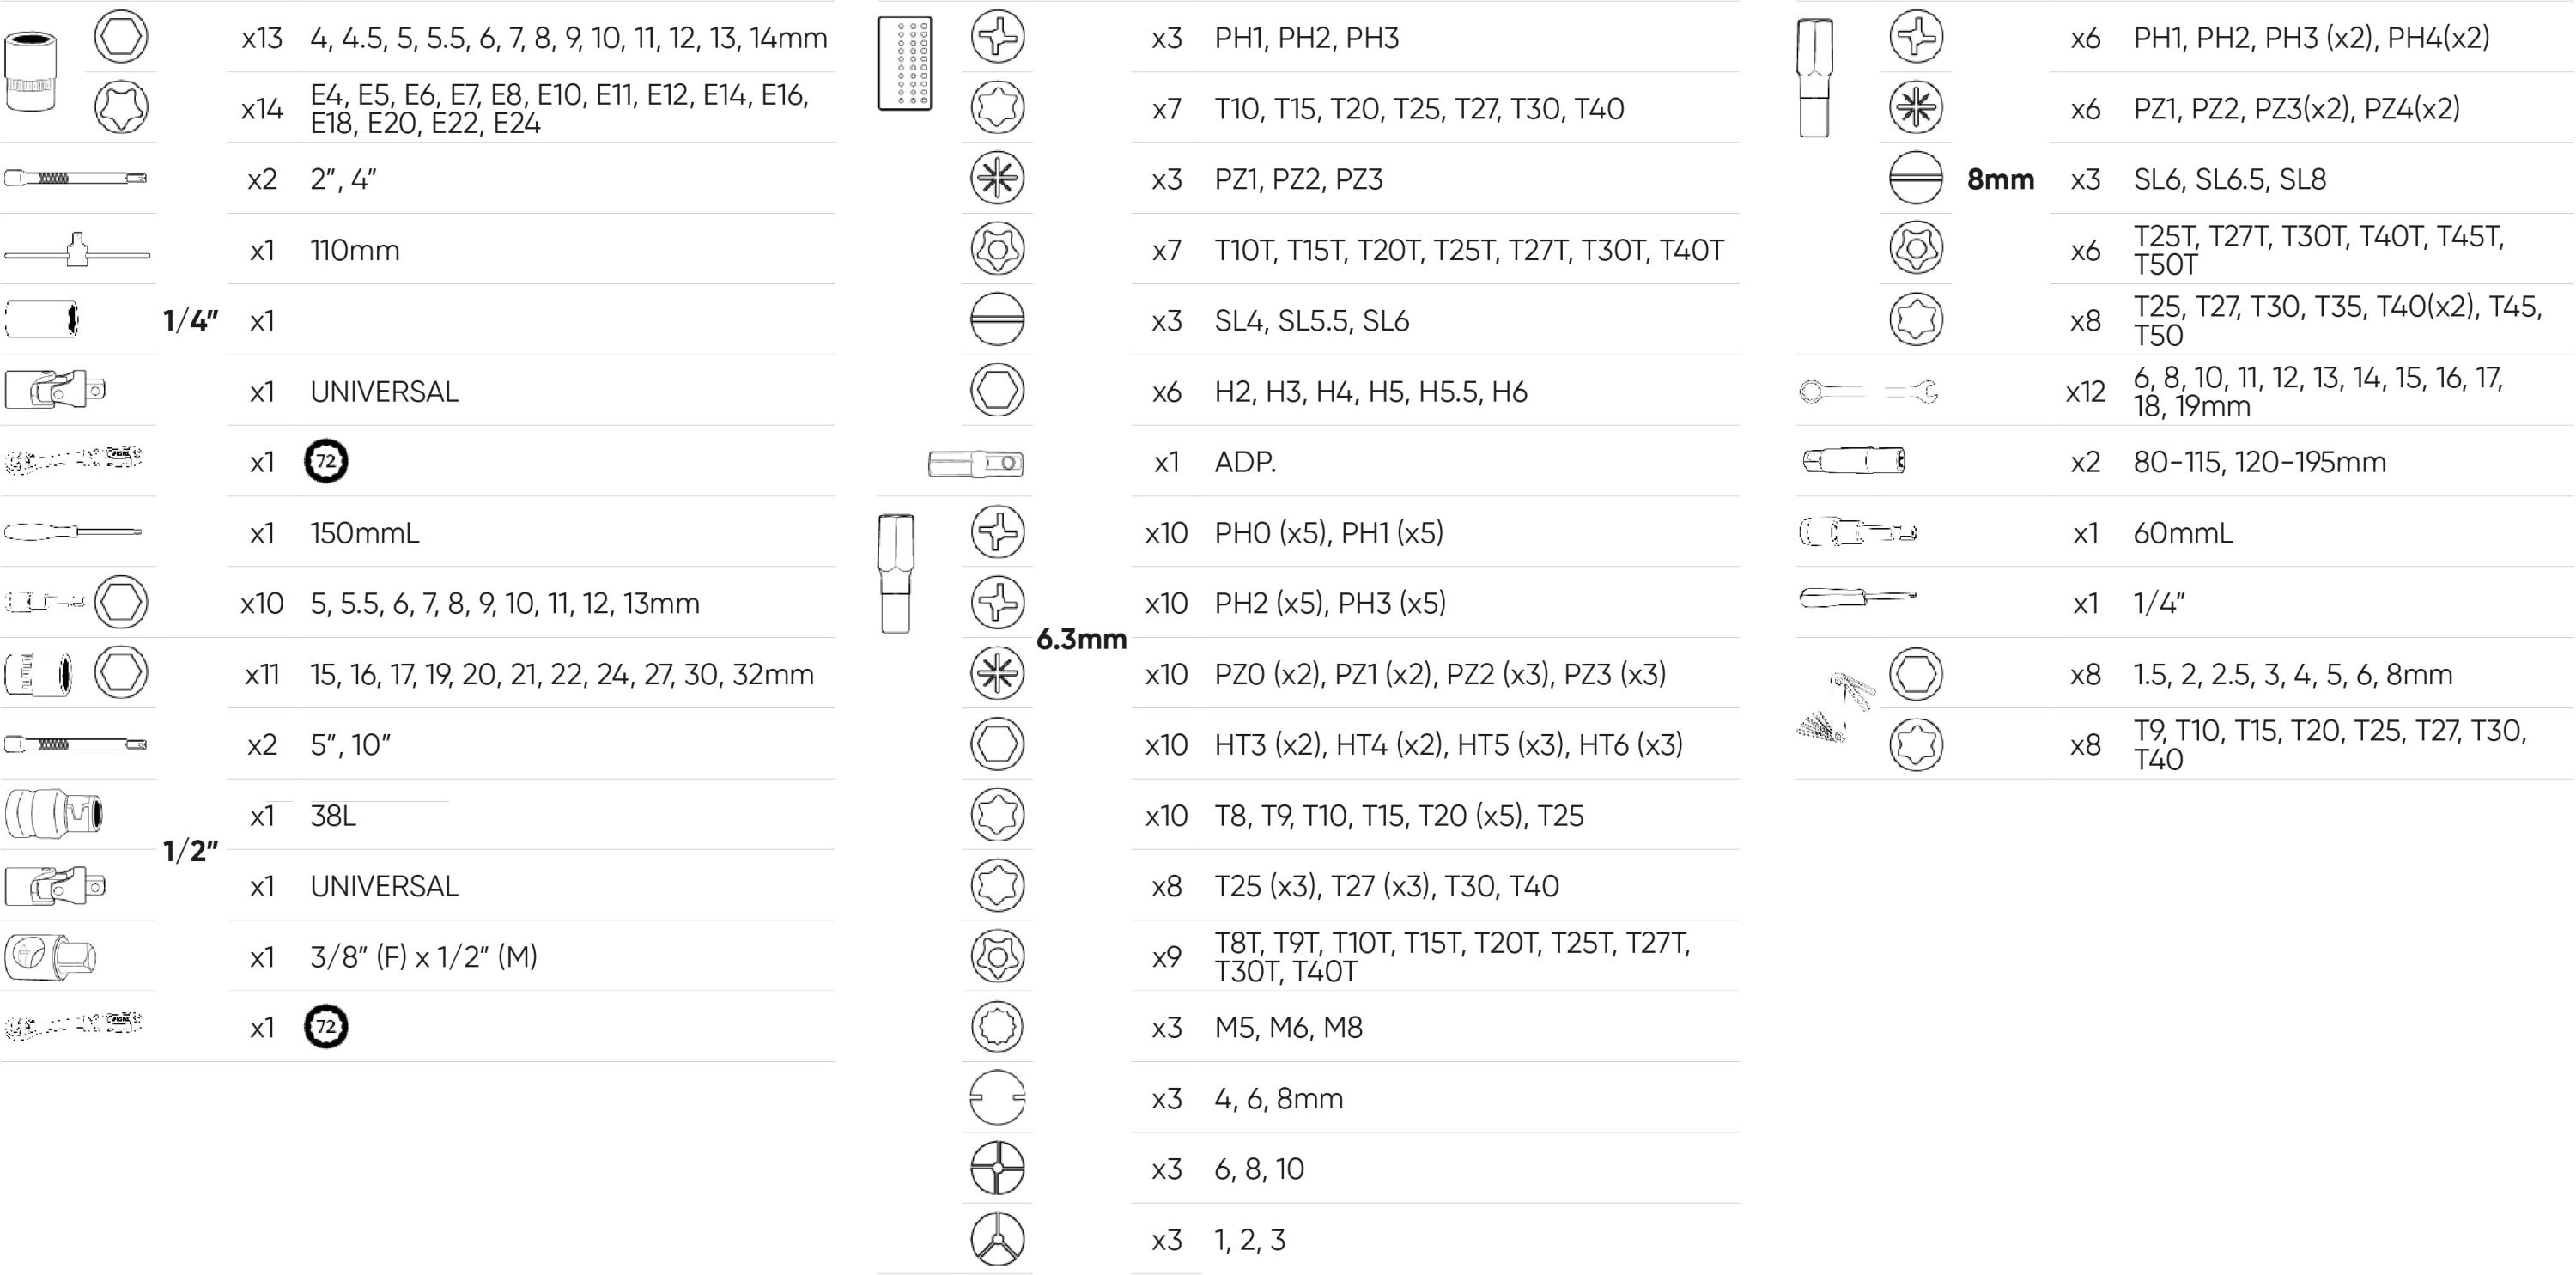The height and width of the screenshot is (1275, 2576).
Task: Click the 72-tooth badge in the 1/2" section
Action: (326, 1027)
